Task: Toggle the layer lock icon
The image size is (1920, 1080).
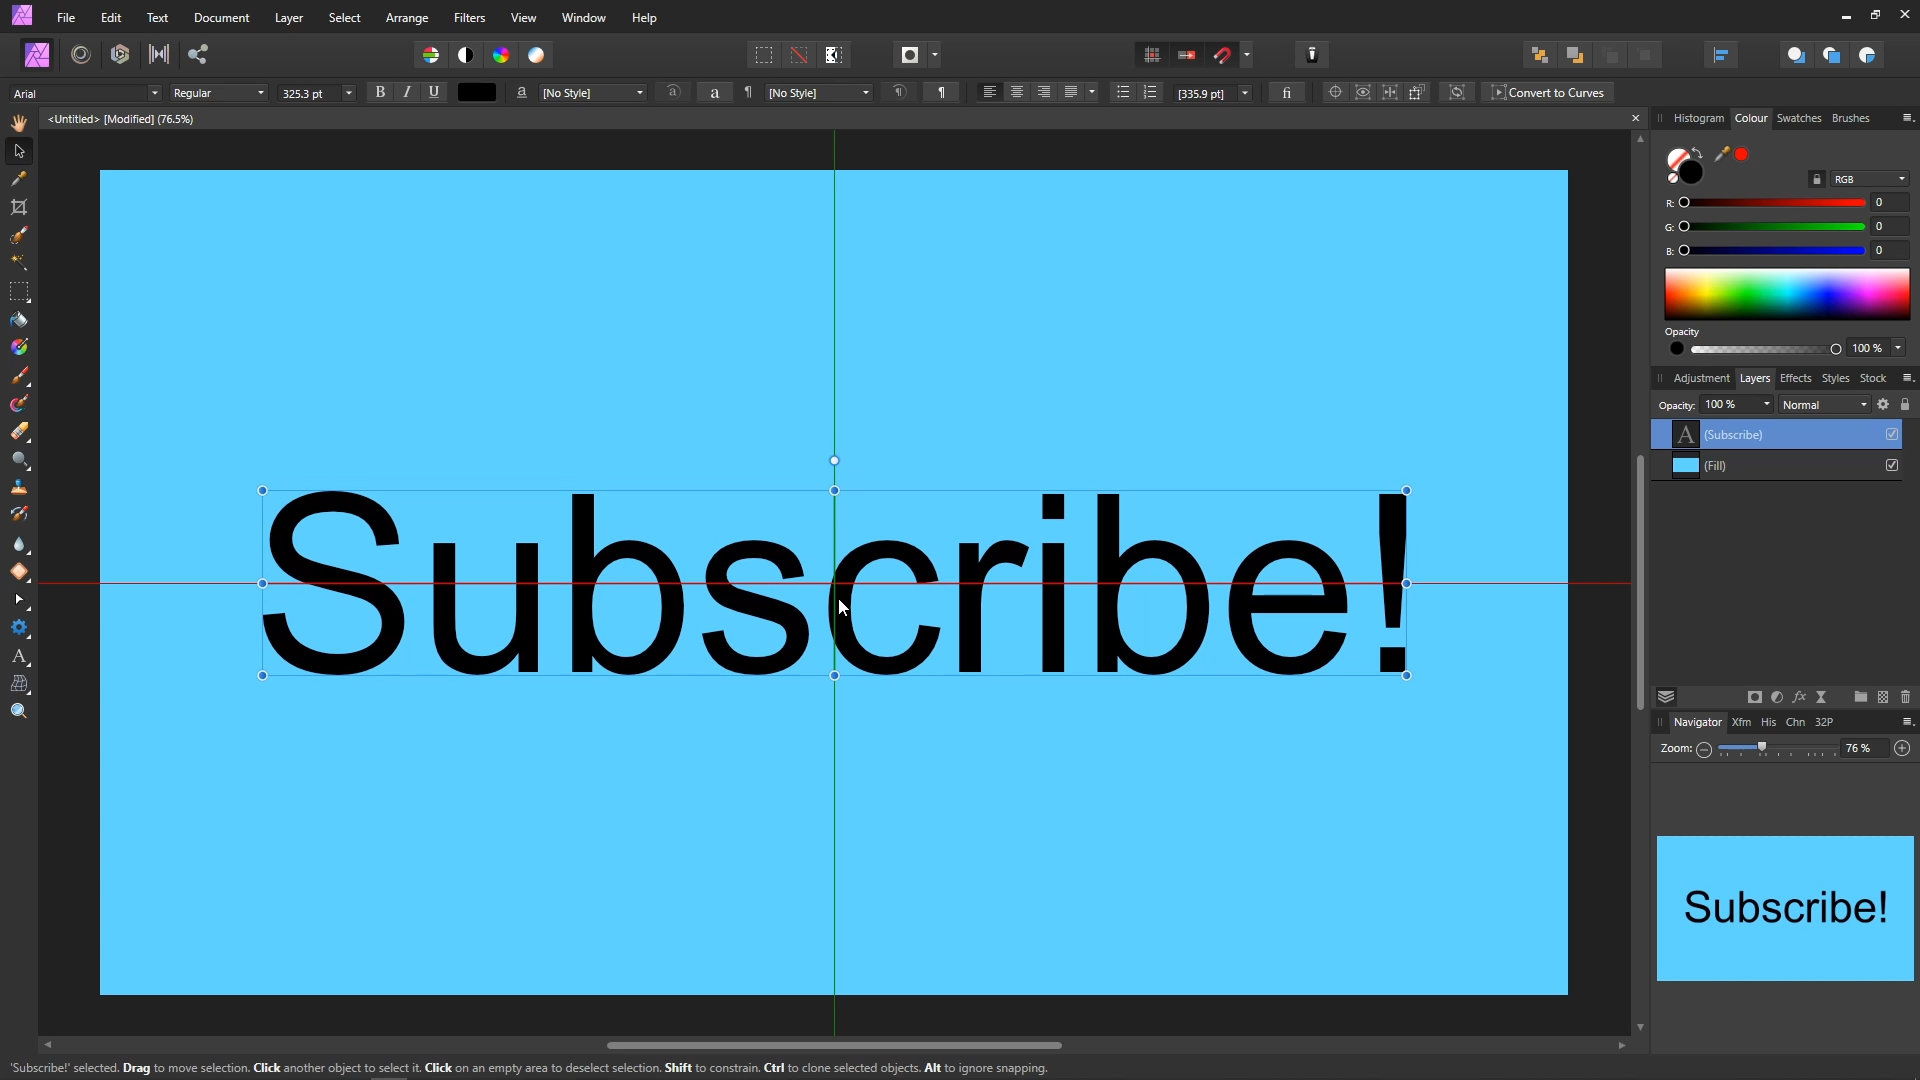Action: (x=1905, y=405)
